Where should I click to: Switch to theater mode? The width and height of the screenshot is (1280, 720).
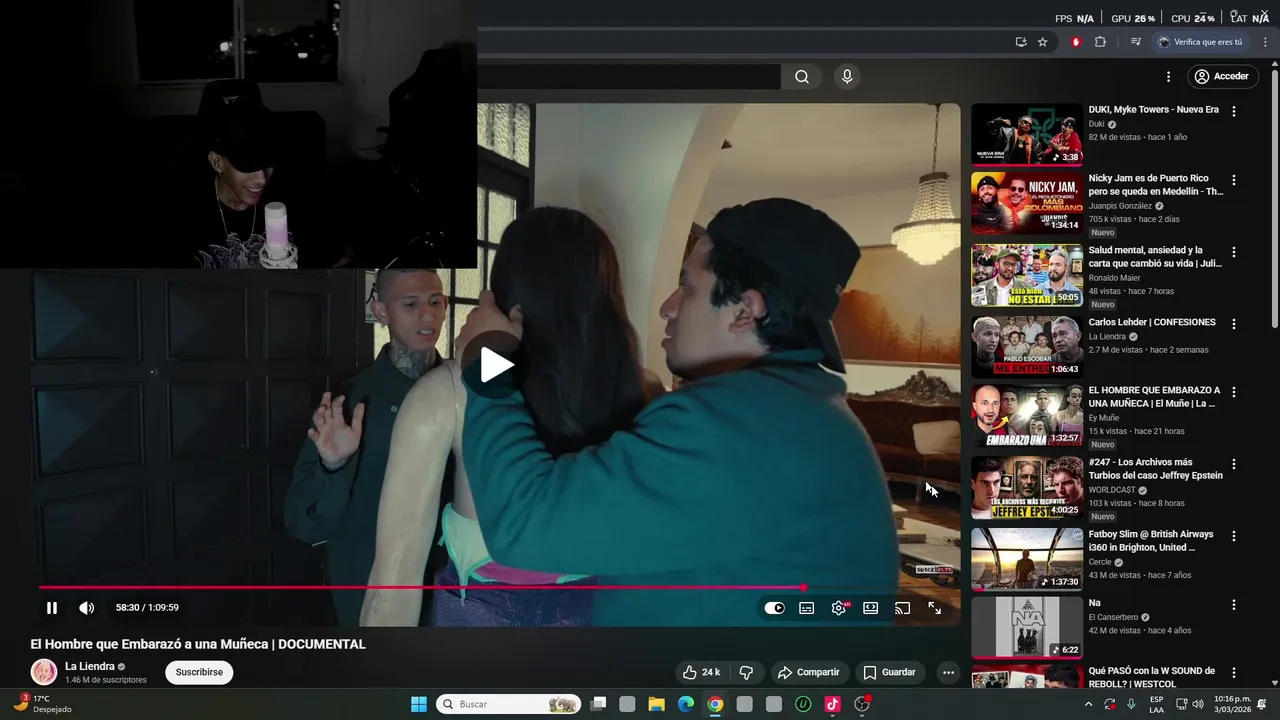pos(871,608)
